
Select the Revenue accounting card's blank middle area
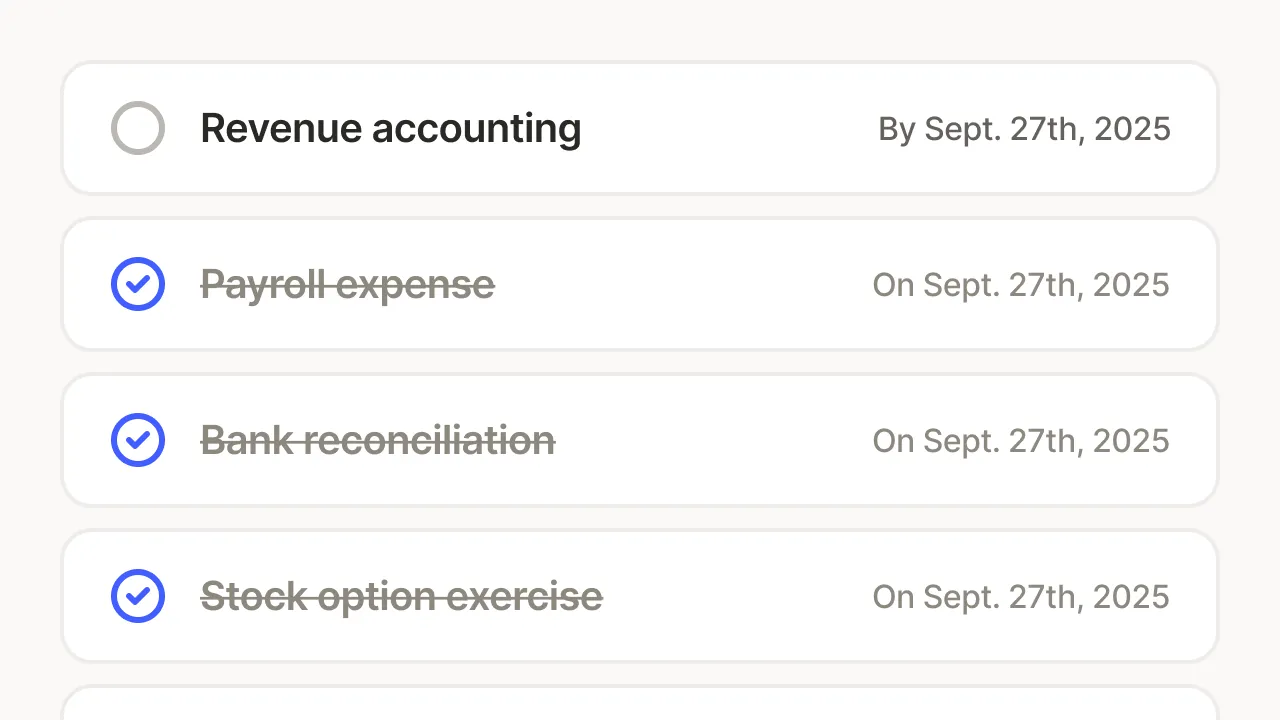click(730, 128)
